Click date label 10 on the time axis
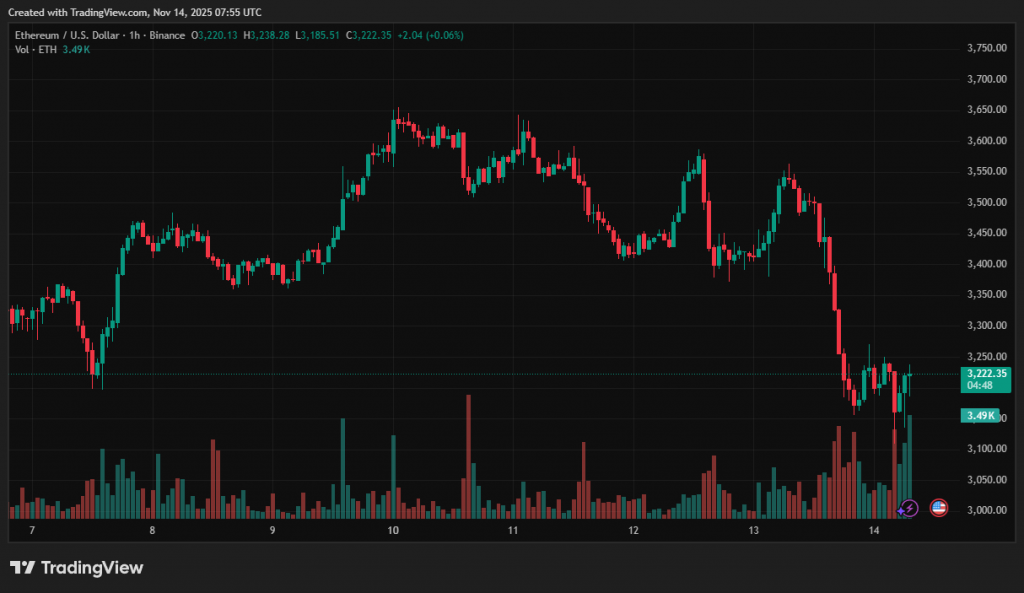1024x593 pixels. coord(393,530)
